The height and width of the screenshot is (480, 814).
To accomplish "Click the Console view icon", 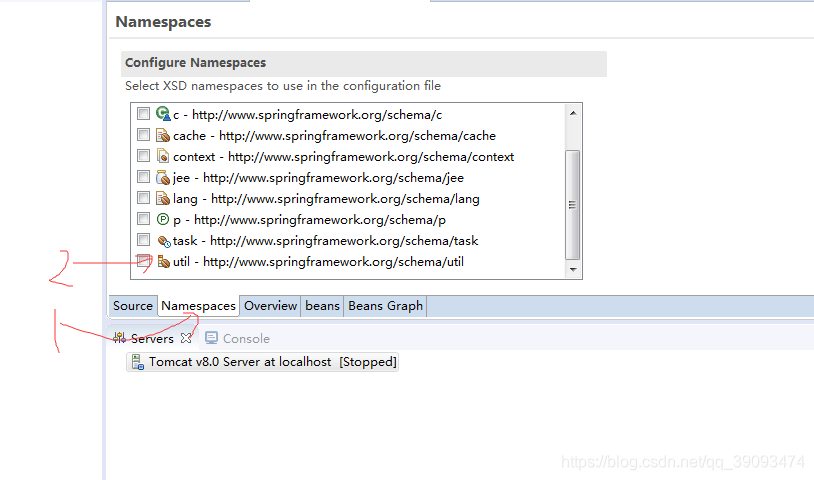I will coord(211,338).
